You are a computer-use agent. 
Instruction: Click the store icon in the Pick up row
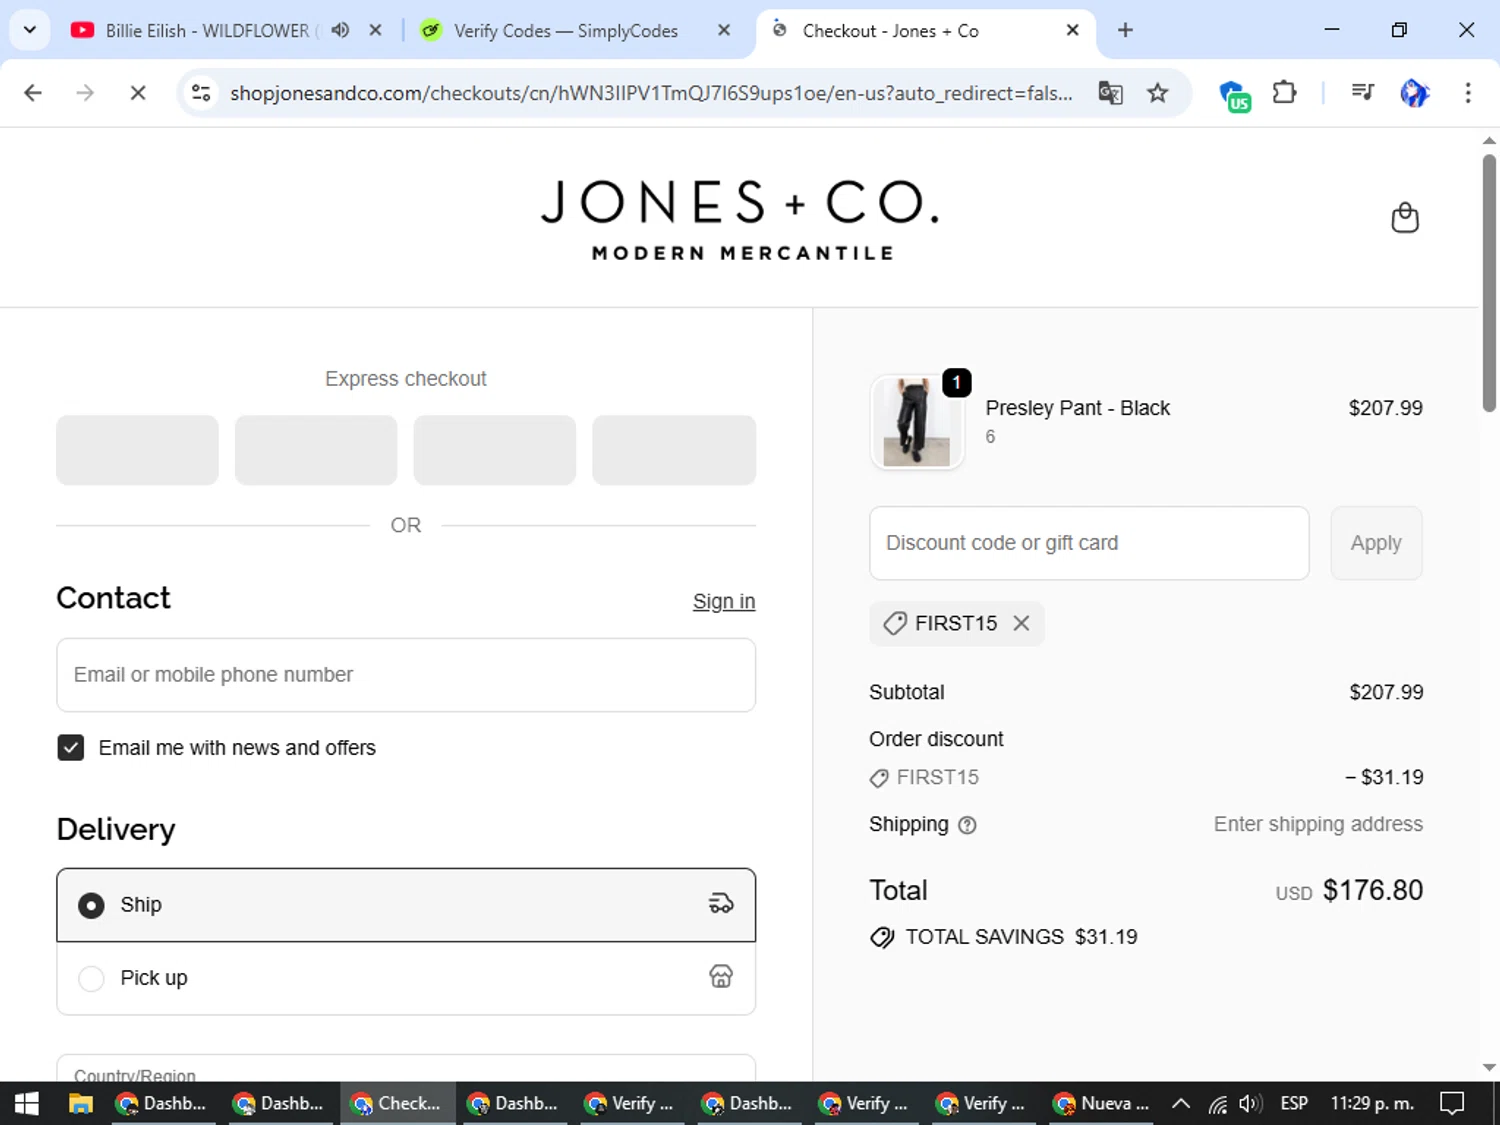pyautogui.click(x=721, y=977)
